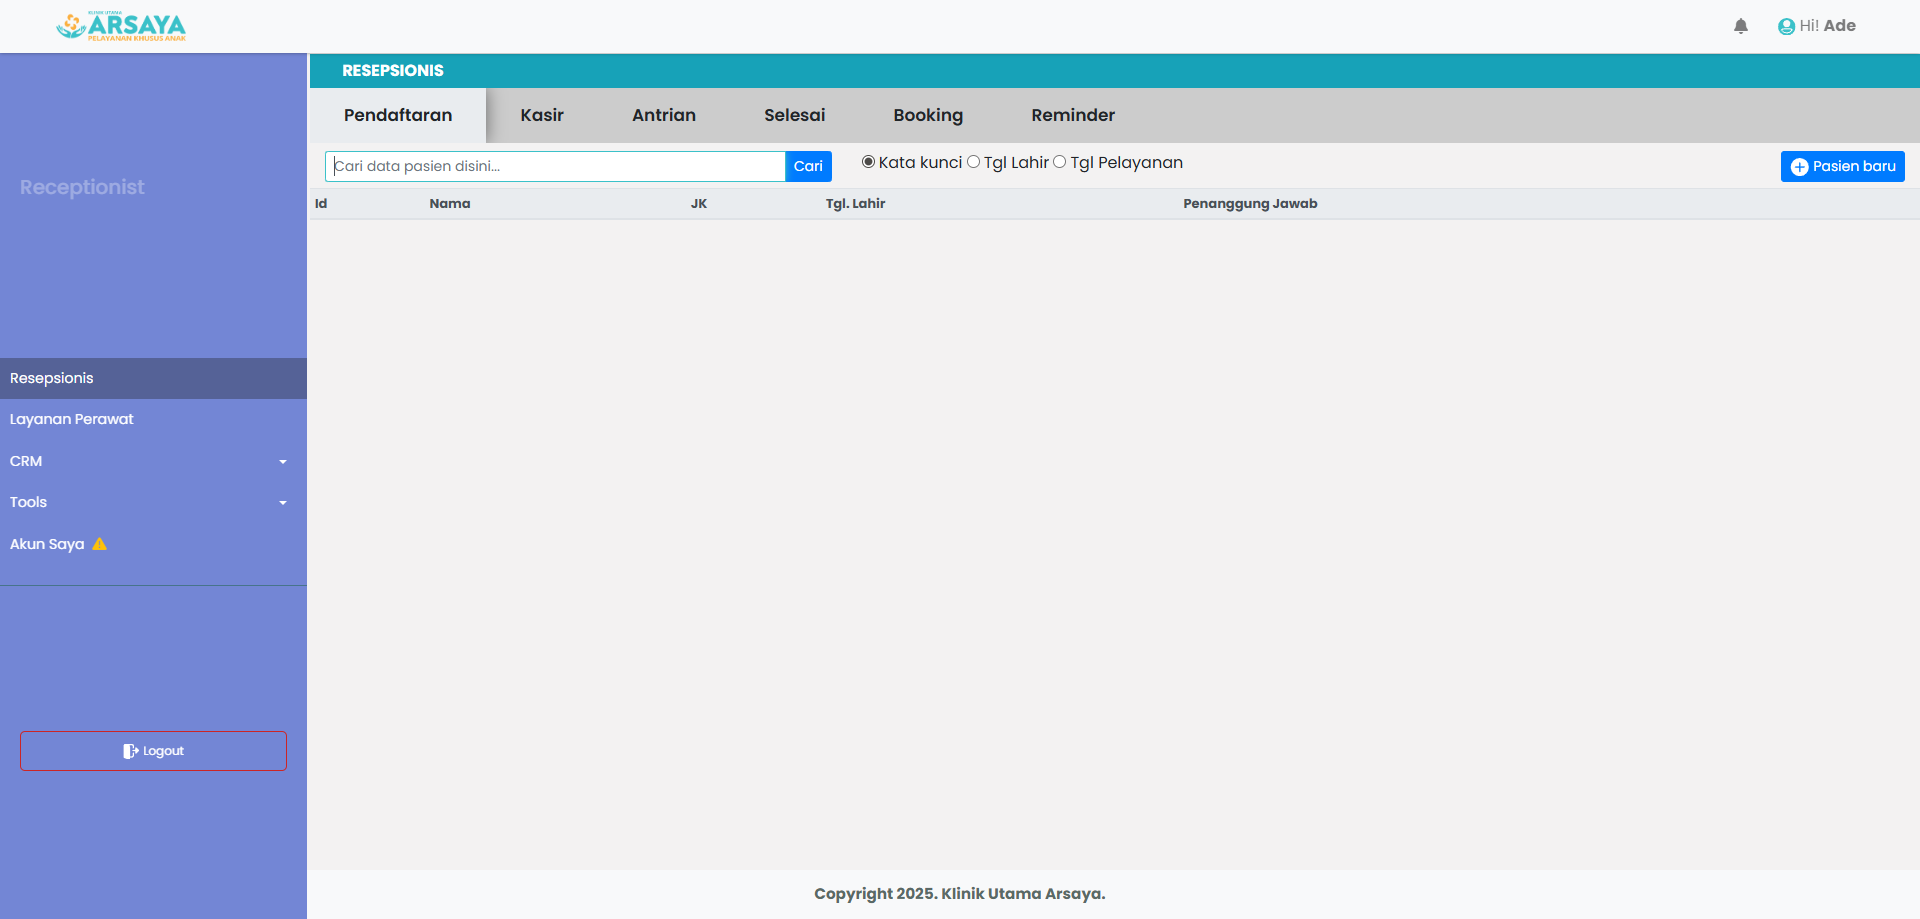1920x919 pixels.
Task: Add a new patient with Pasien baru
Action: click(1842, 166)
